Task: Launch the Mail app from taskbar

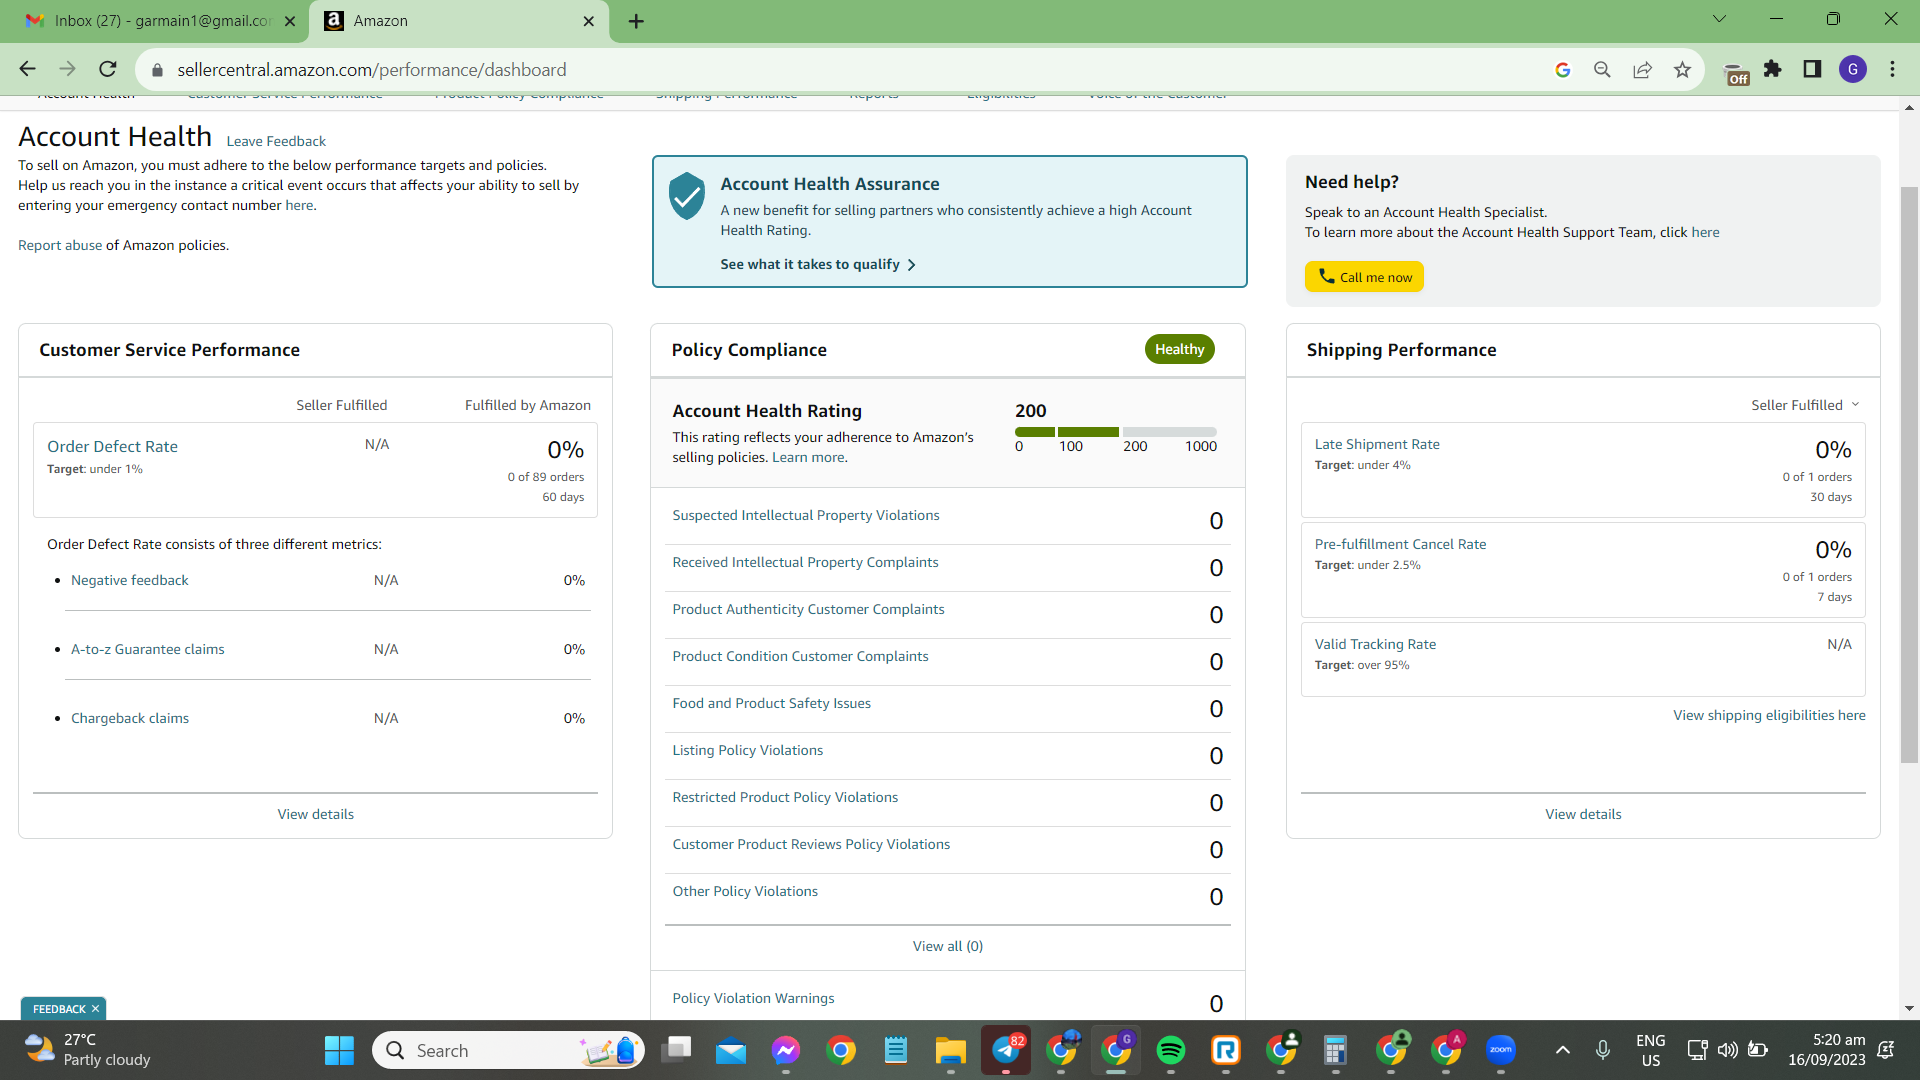Action: tap(731, 1050)
